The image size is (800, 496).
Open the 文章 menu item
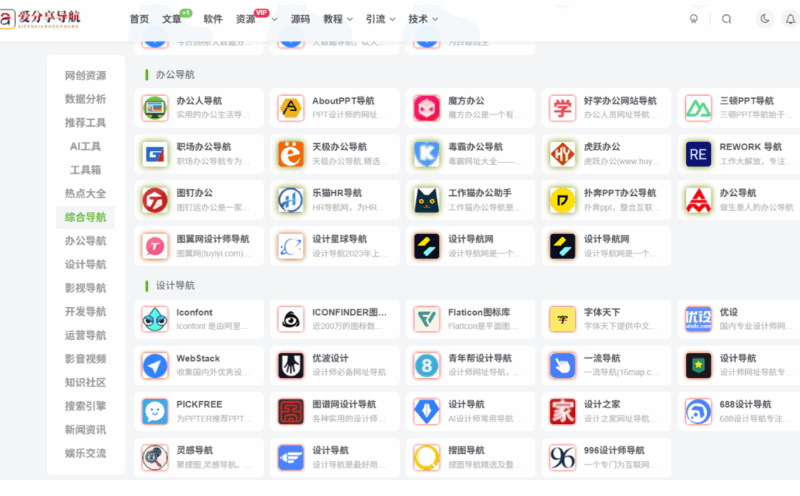tap(172, 19)
